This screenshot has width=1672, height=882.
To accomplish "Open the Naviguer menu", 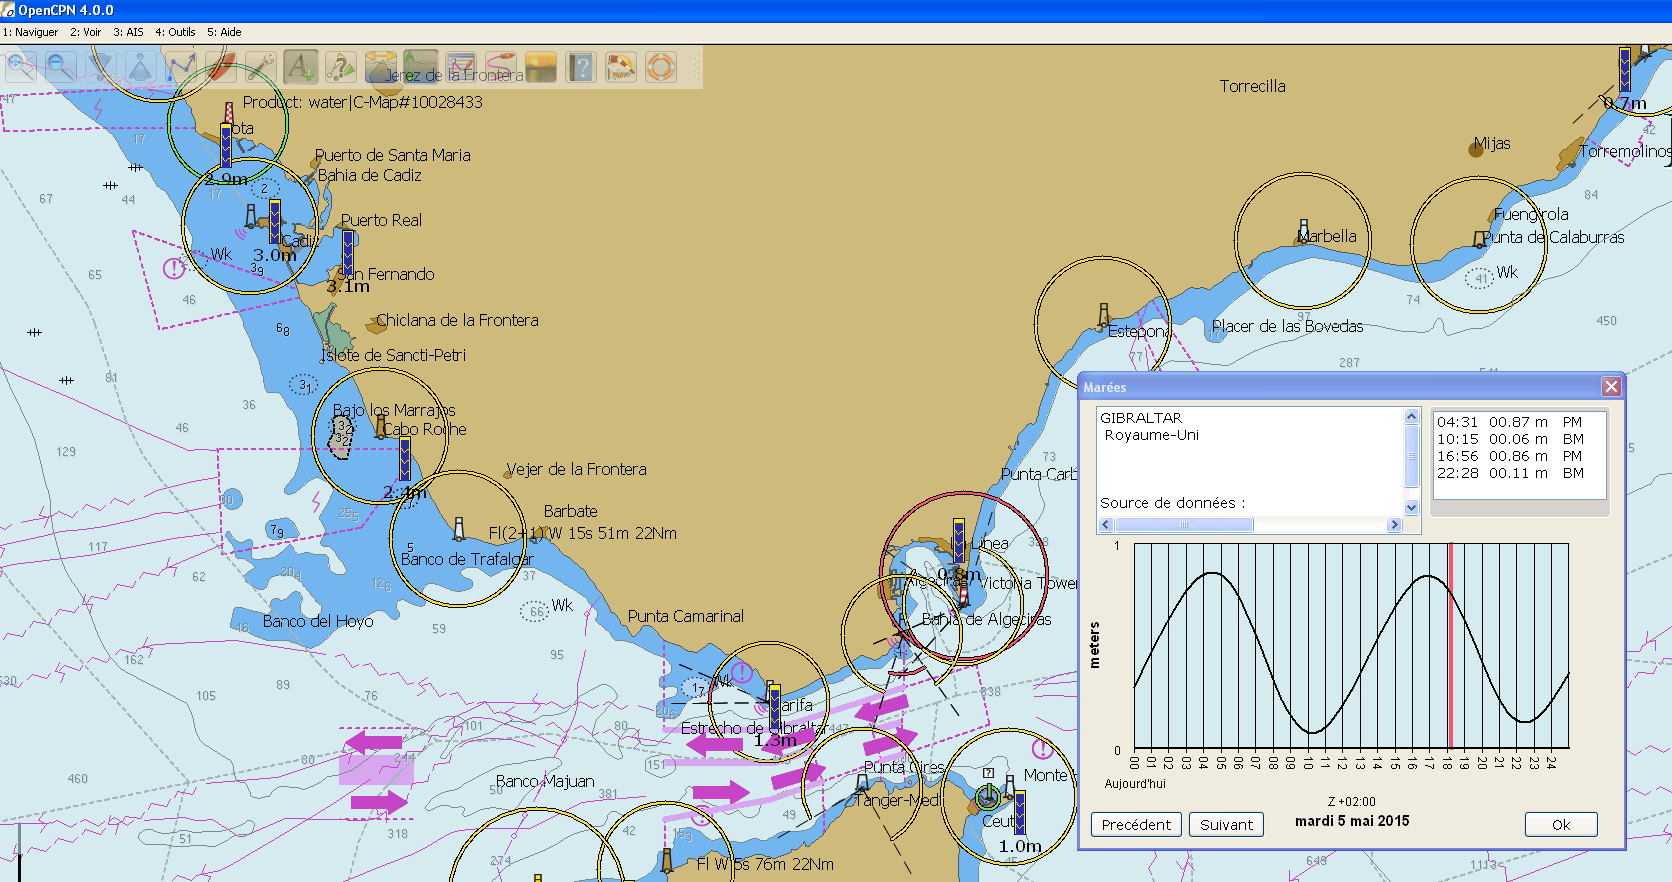I will (30, 32).
